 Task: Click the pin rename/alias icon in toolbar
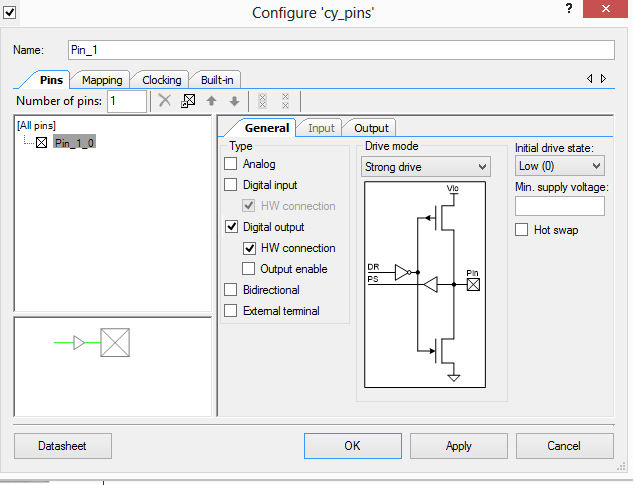point(187,101)
